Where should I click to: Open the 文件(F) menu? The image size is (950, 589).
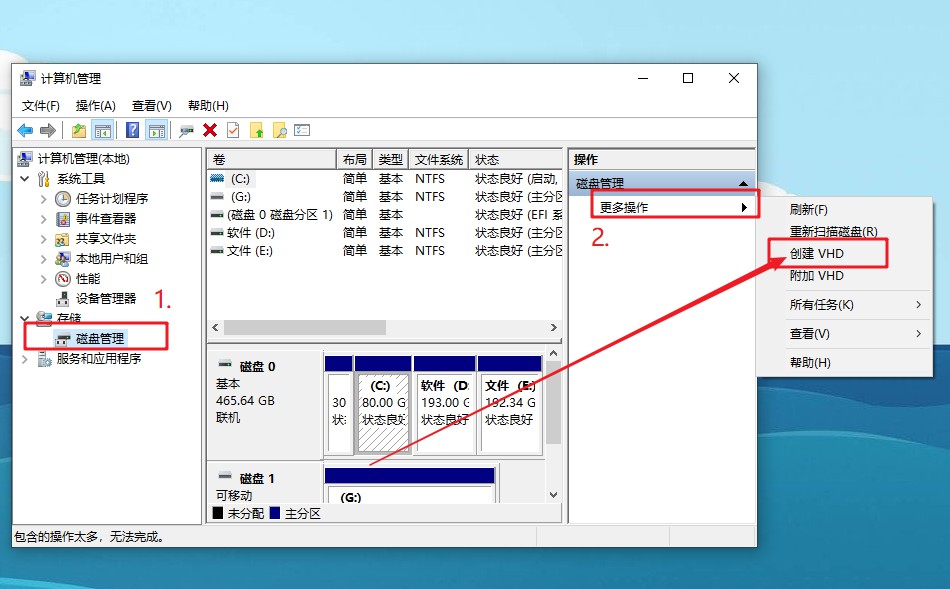(40, 104)
